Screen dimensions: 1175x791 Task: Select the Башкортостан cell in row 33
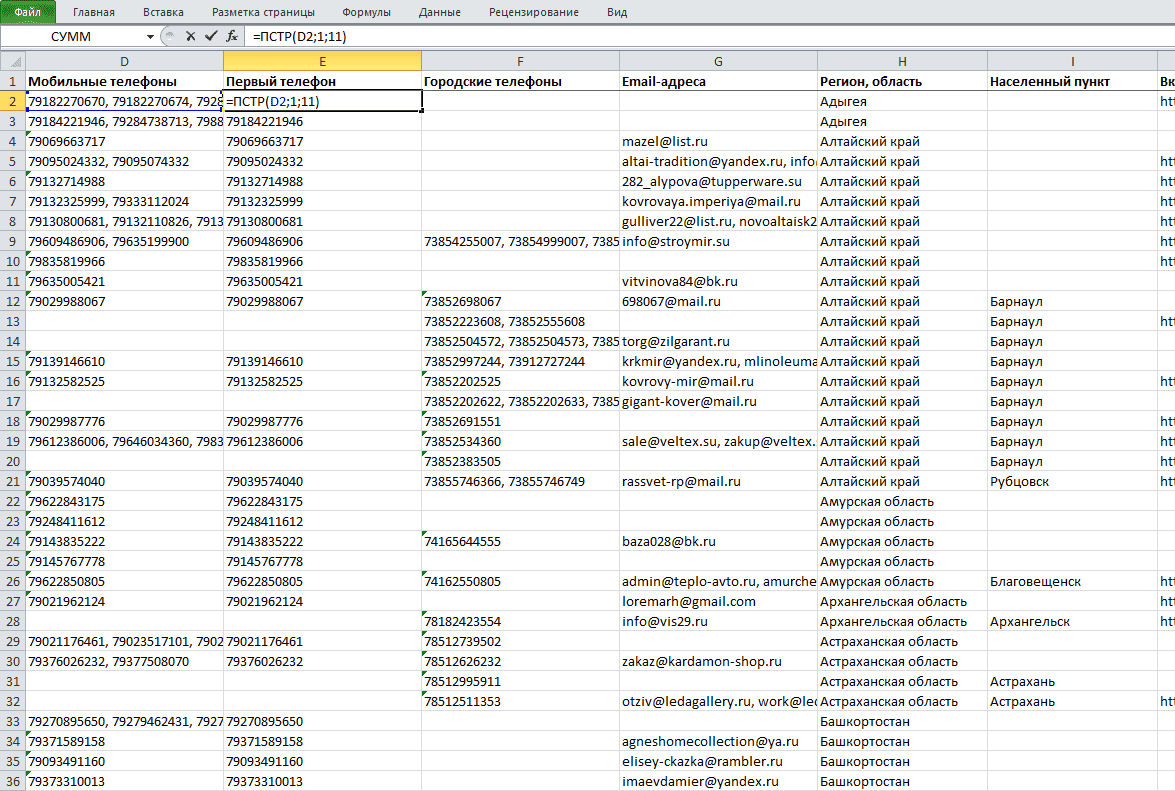(x=902, y=721)
